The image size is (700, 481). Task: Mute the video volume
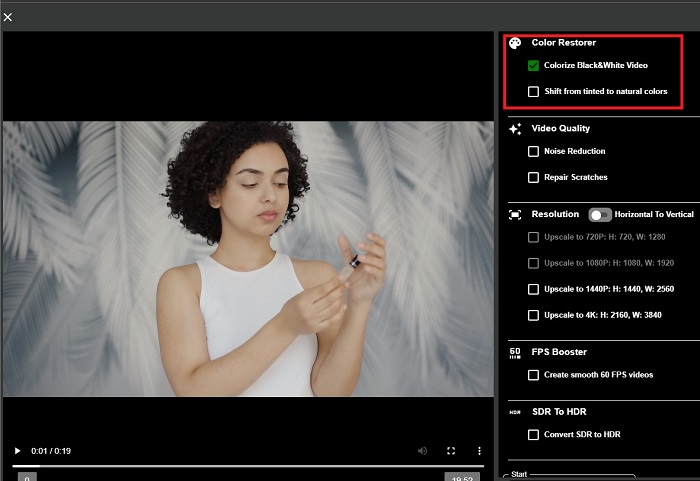click(423, 451)
